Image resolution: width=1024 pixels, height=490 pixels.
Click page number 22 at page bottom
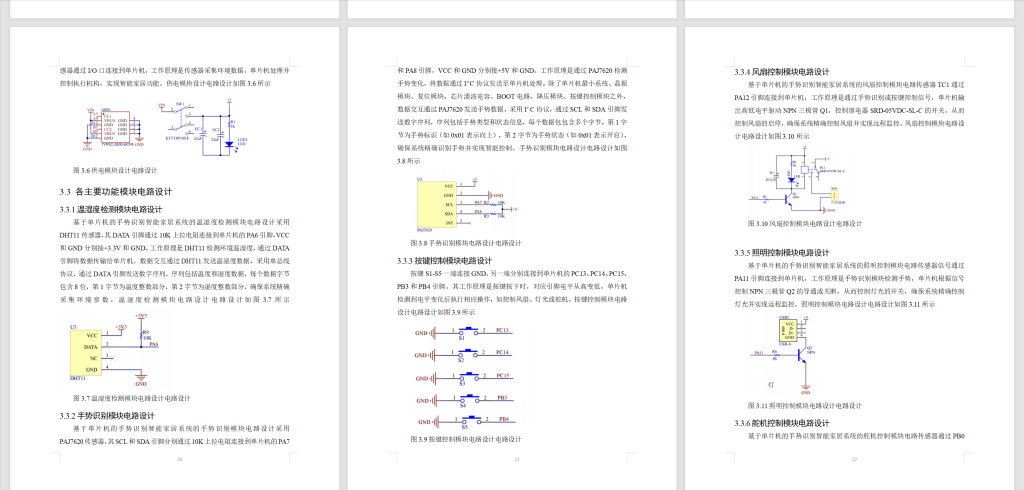(854, 460)
